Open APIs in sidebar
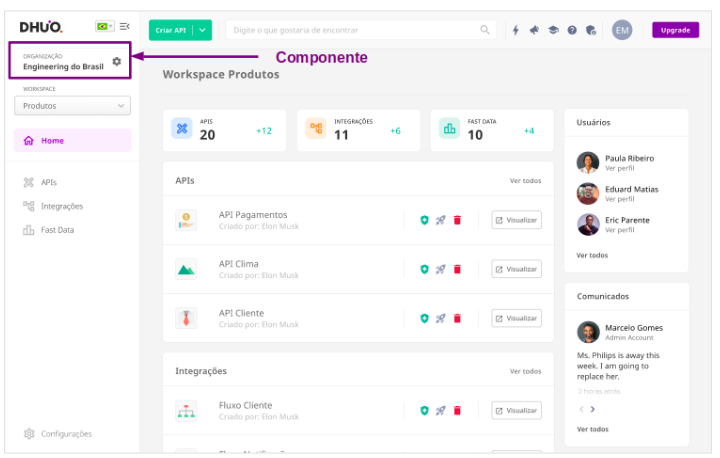Viewport: 720px width, 458px height. [x=40, y=182]
